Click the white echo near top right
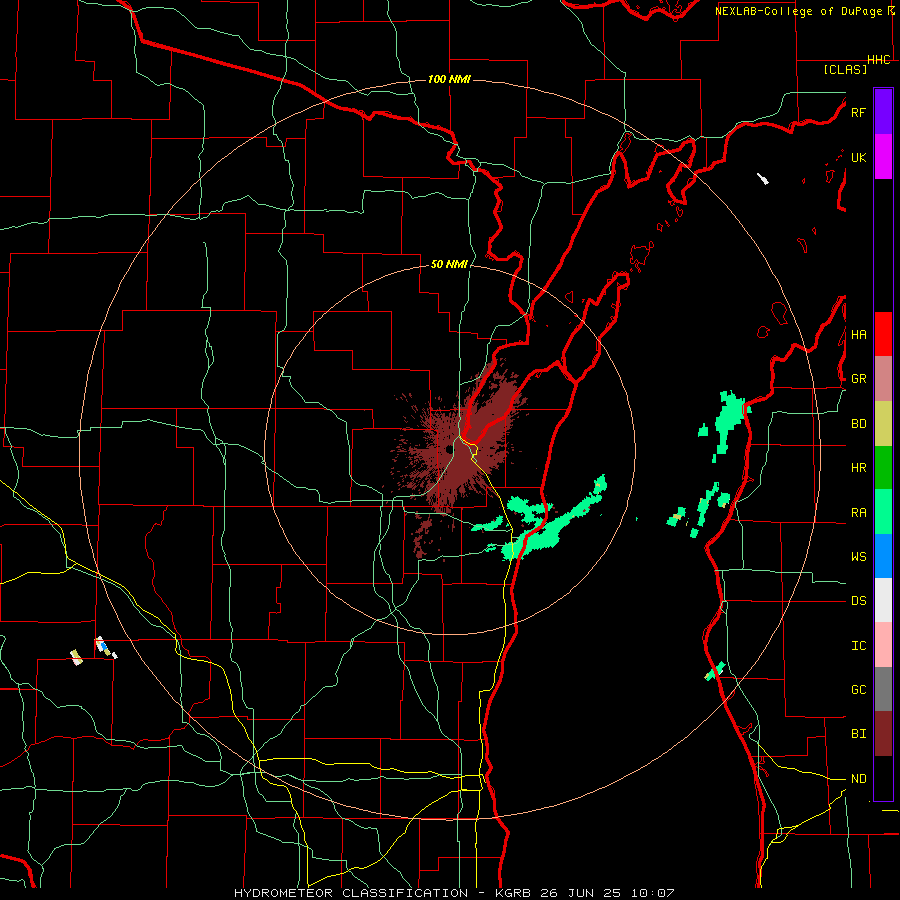Screen dimensions: 900x900 click(763, 179)
